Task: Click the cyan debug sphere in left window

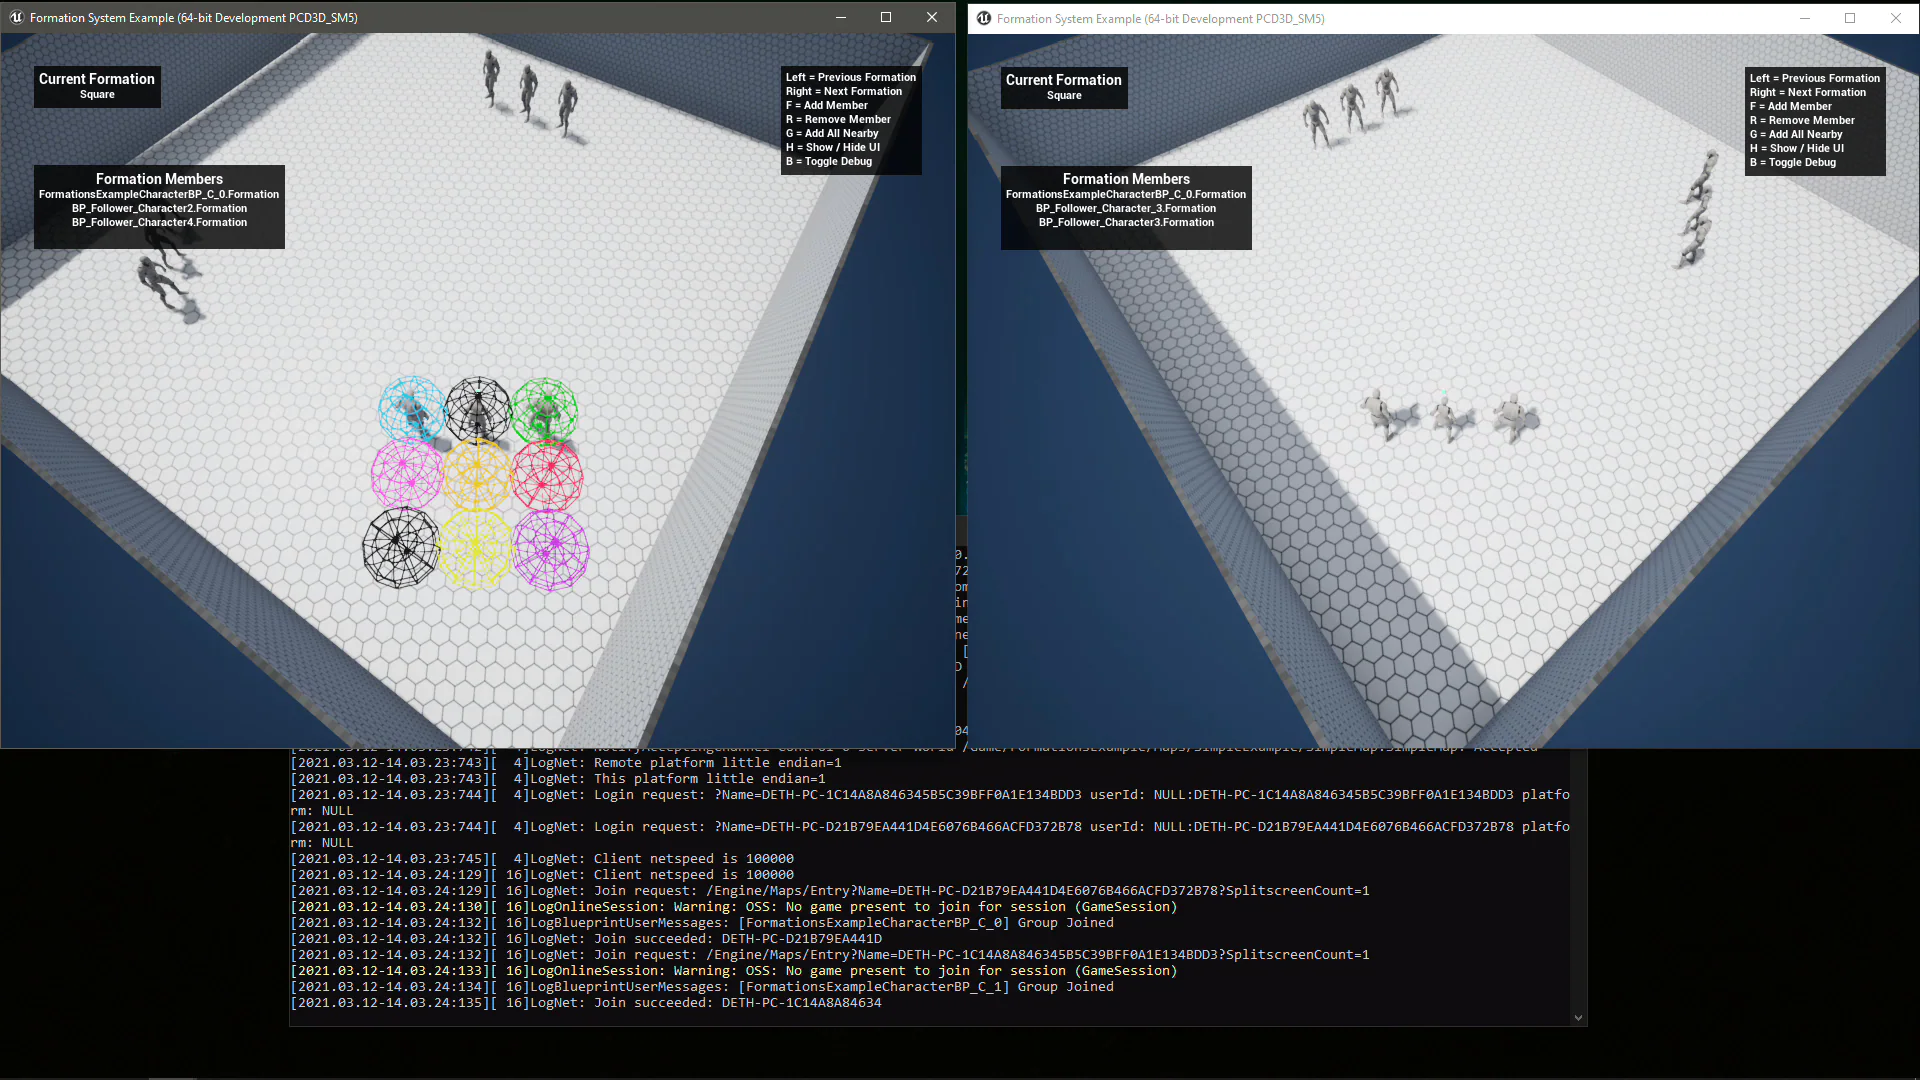Action: [x=411, y=409]
